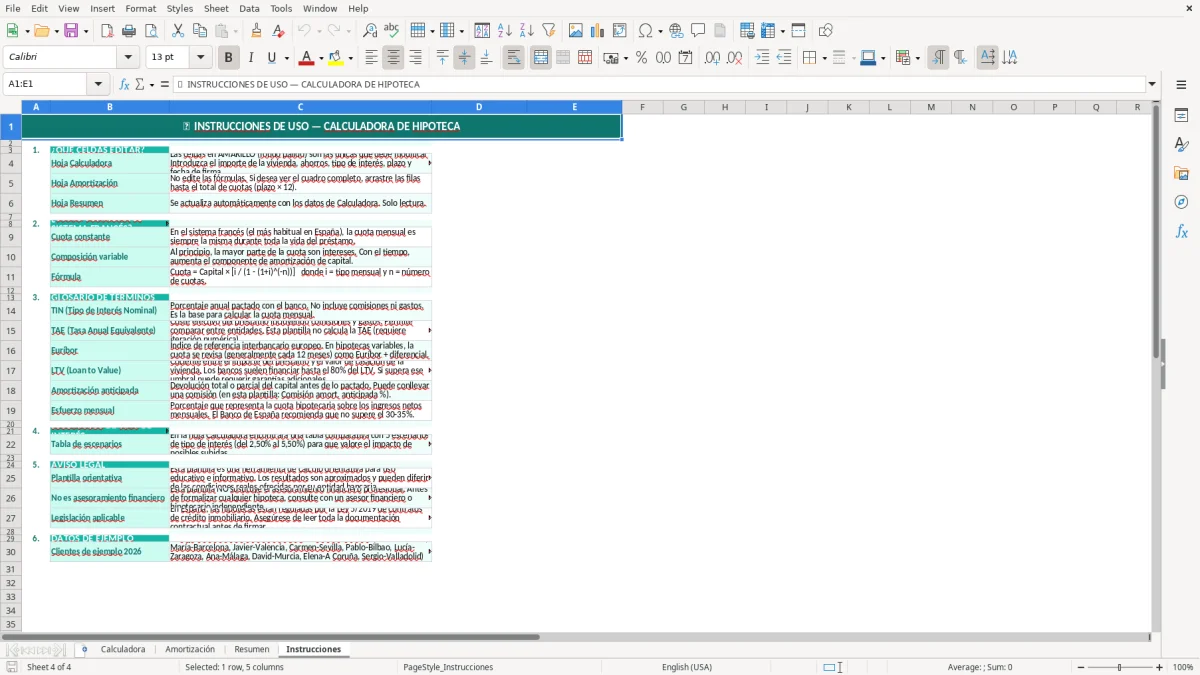The height and width of the screenshot is (675, 1200).
Task: Click the AutoFilter funnel icon
Action: [x=548, y=31]
